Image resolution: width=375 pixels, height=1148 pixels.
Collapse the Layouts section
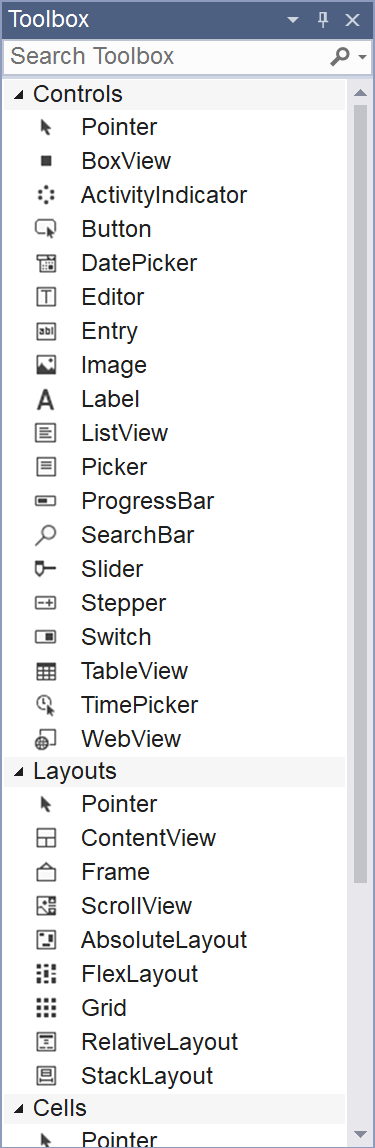(19, 771)
